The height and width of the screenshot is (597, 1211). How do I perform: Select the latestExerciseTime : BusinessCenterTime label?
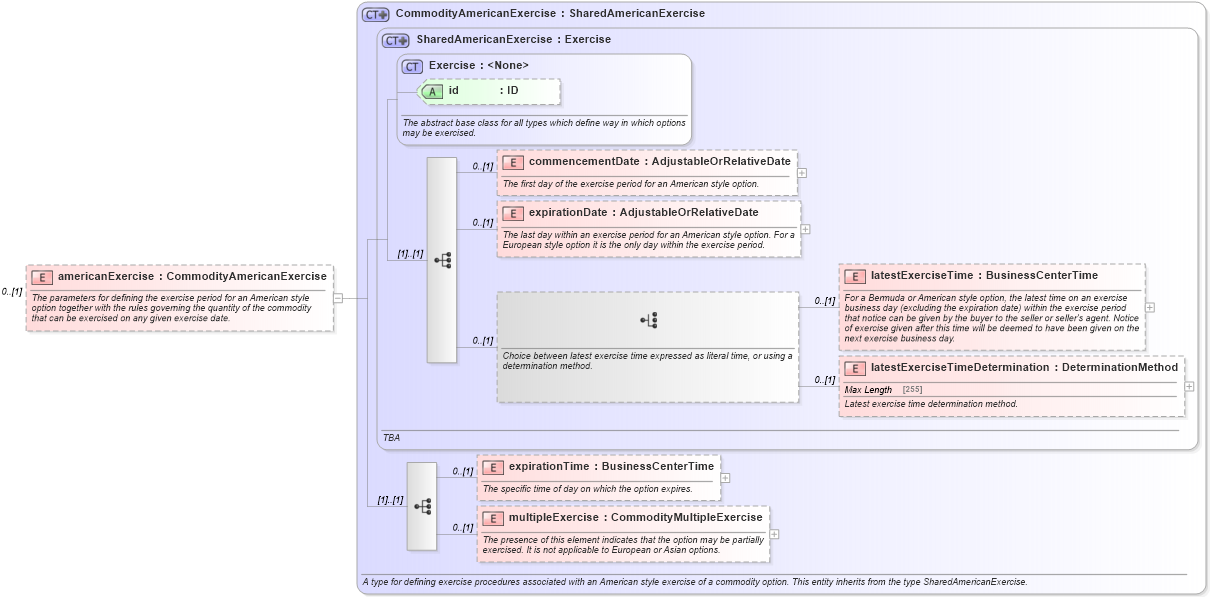coord(984,276)
